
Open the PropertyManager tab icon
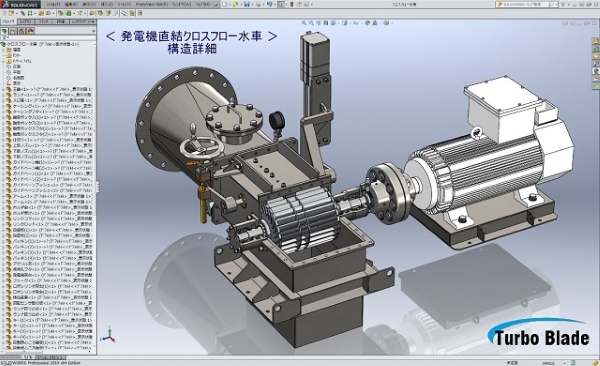click(13, 31)
